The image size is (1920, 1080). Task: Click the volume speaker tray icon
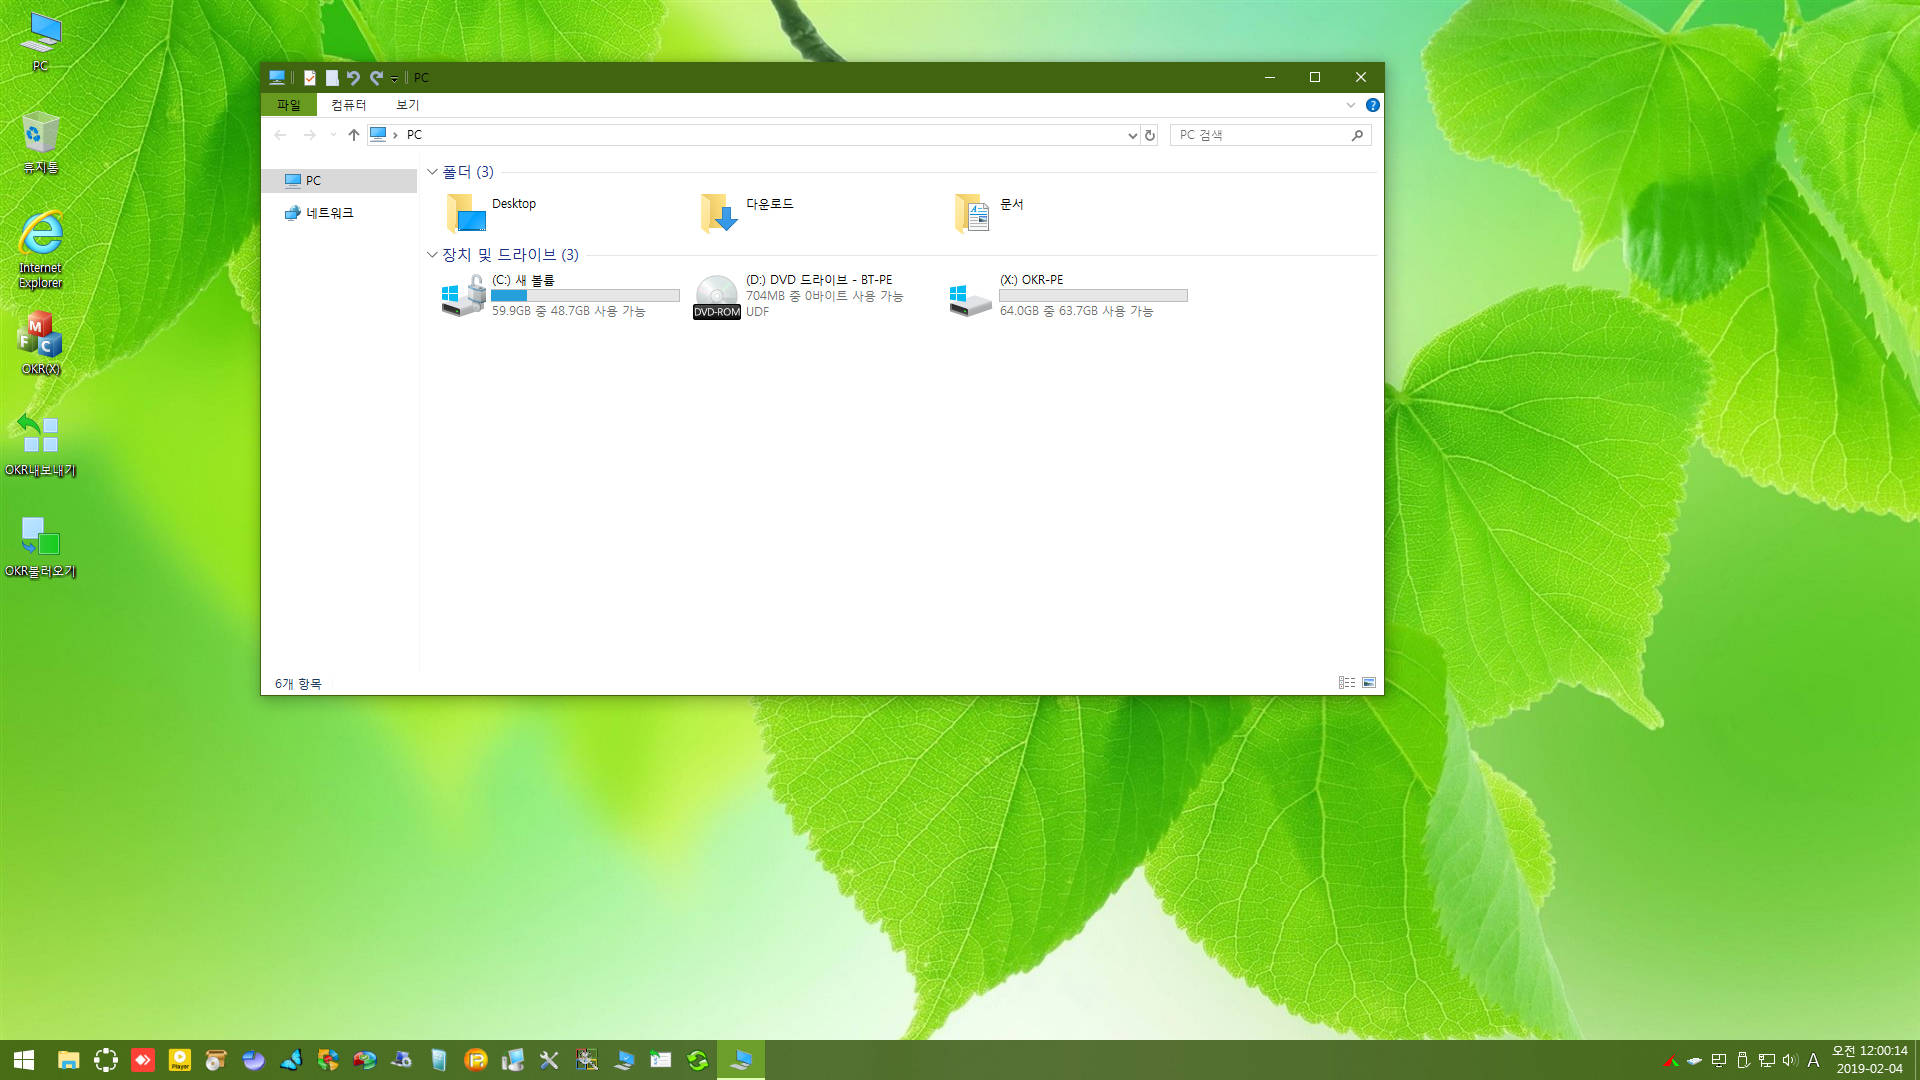click(x=1790, y=1060)
